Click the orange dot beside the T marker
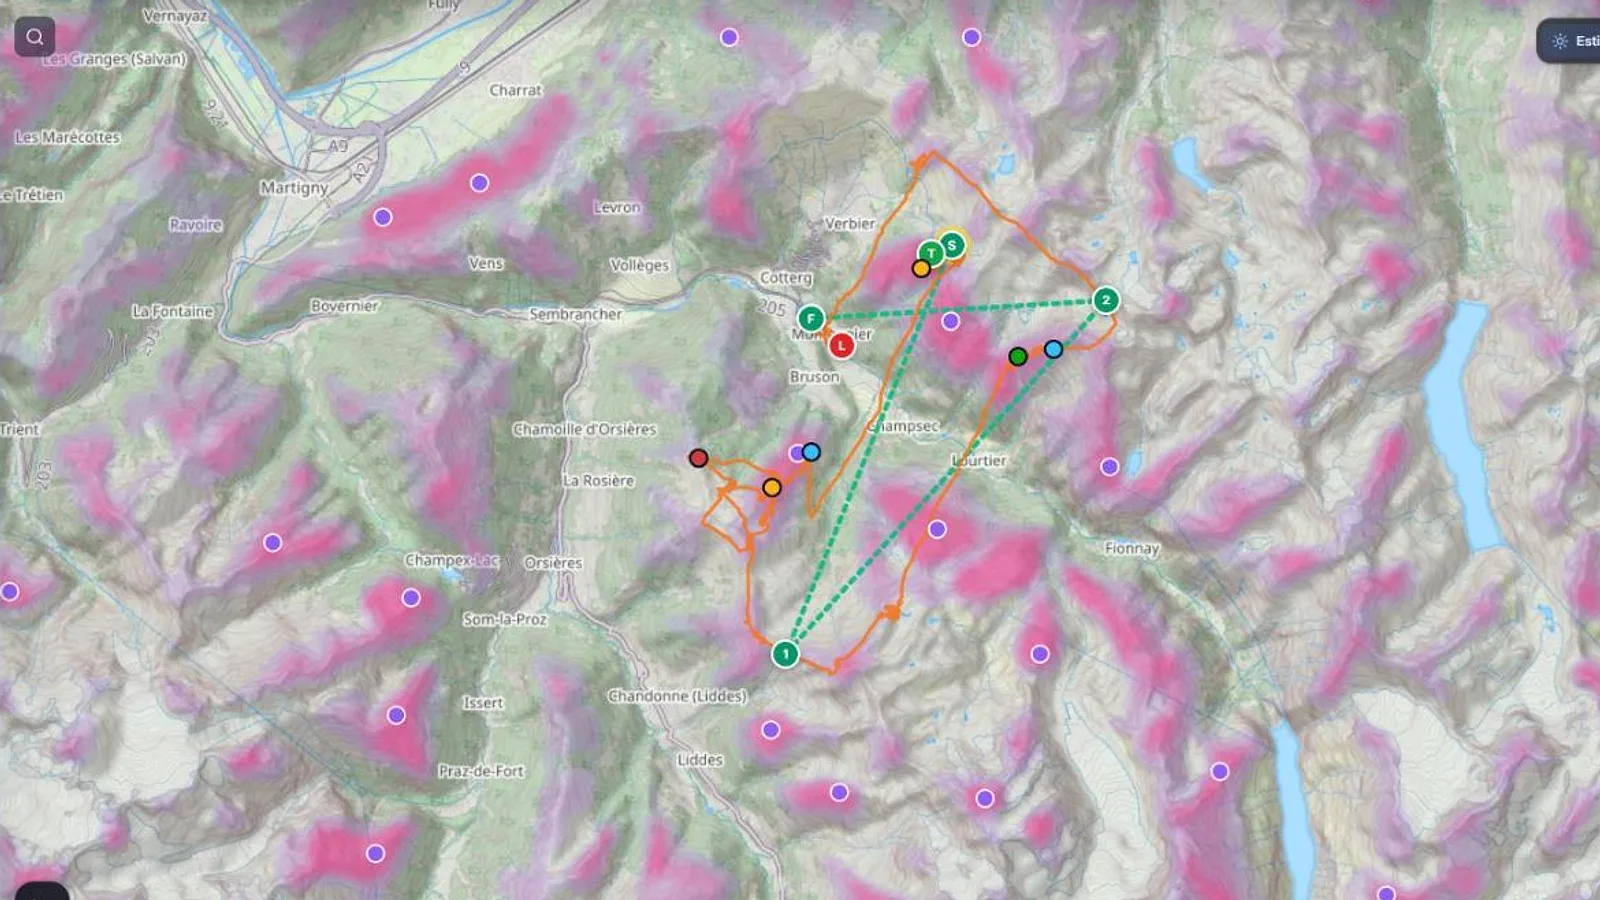This screenshot has height=900, width=1600. point(921,268)
